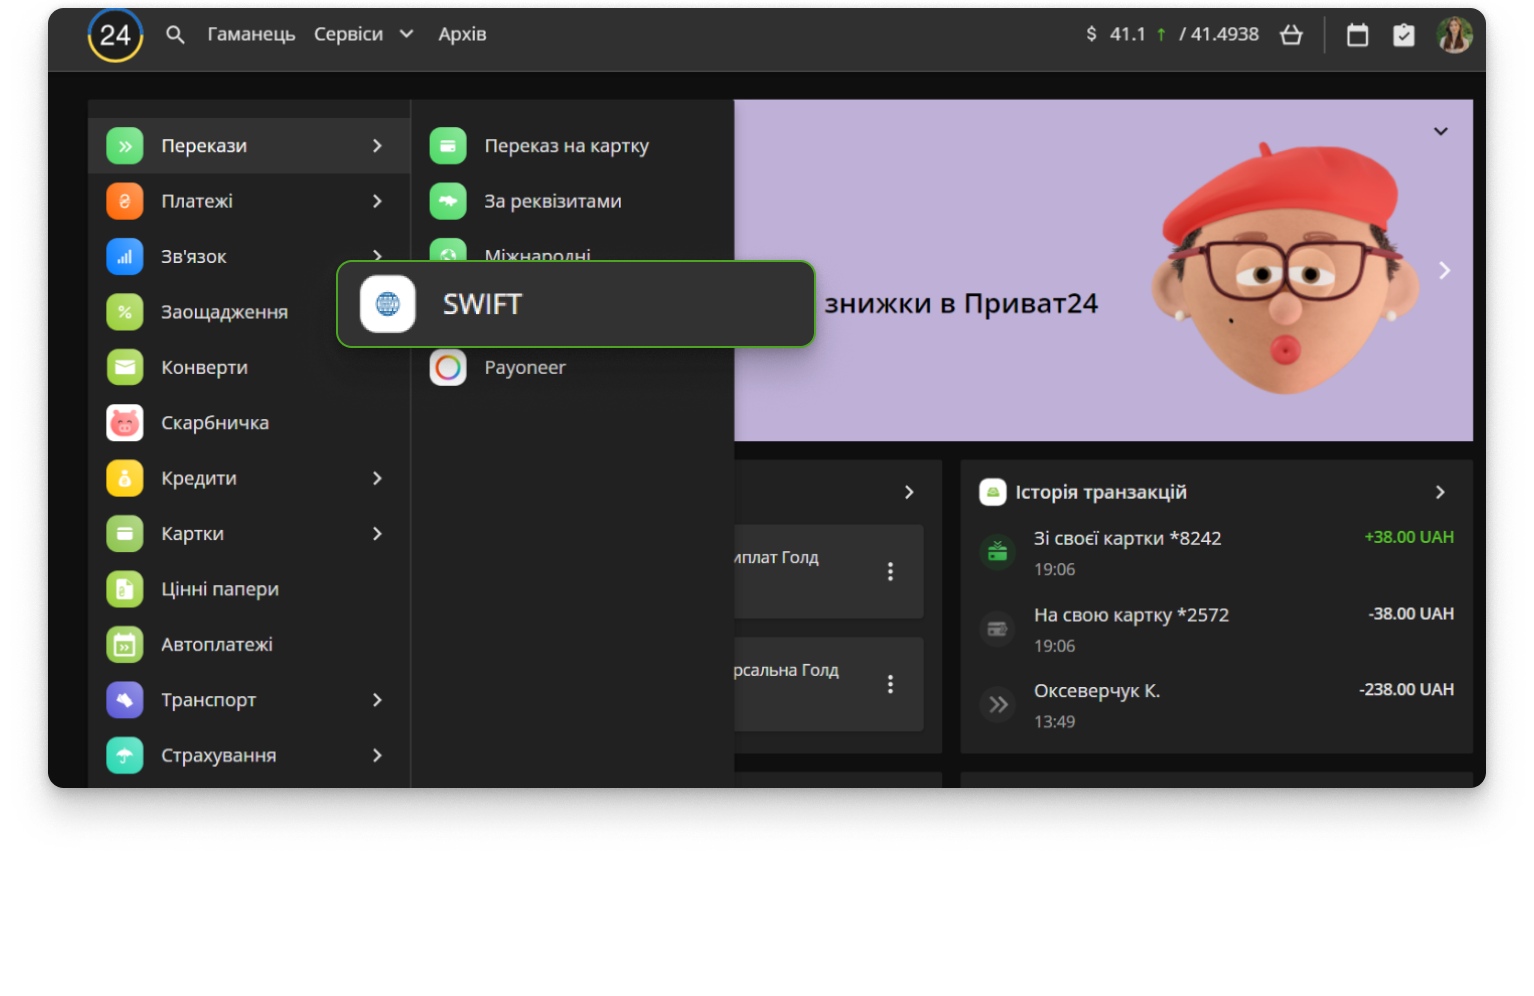Open Скарбничка piggy bank item

214,423
